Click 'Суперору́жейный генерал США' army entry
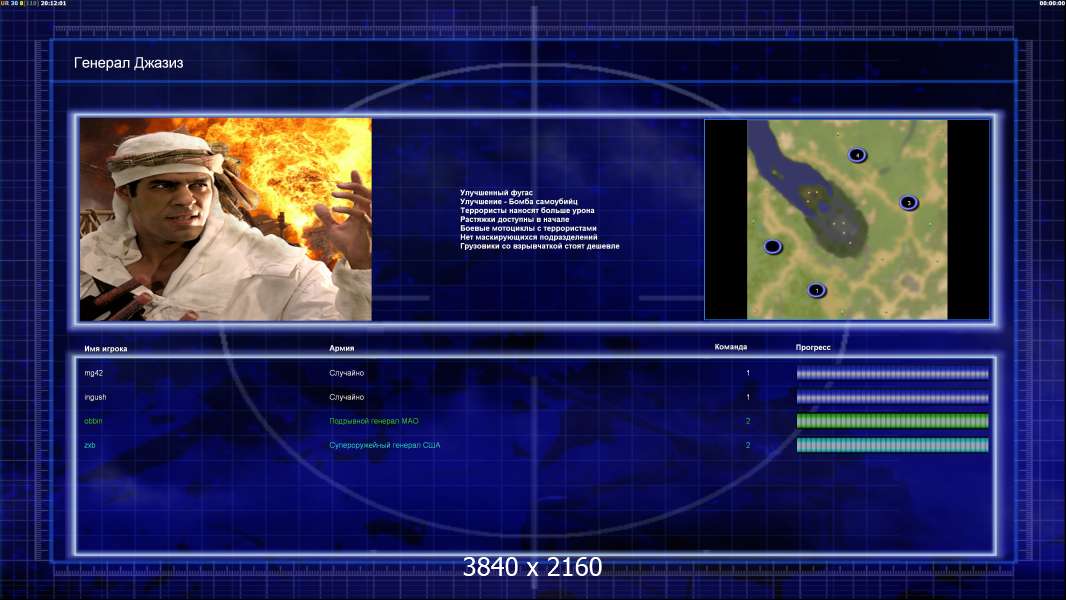This screenshot has height=600, width=1066. coord(385,445)
